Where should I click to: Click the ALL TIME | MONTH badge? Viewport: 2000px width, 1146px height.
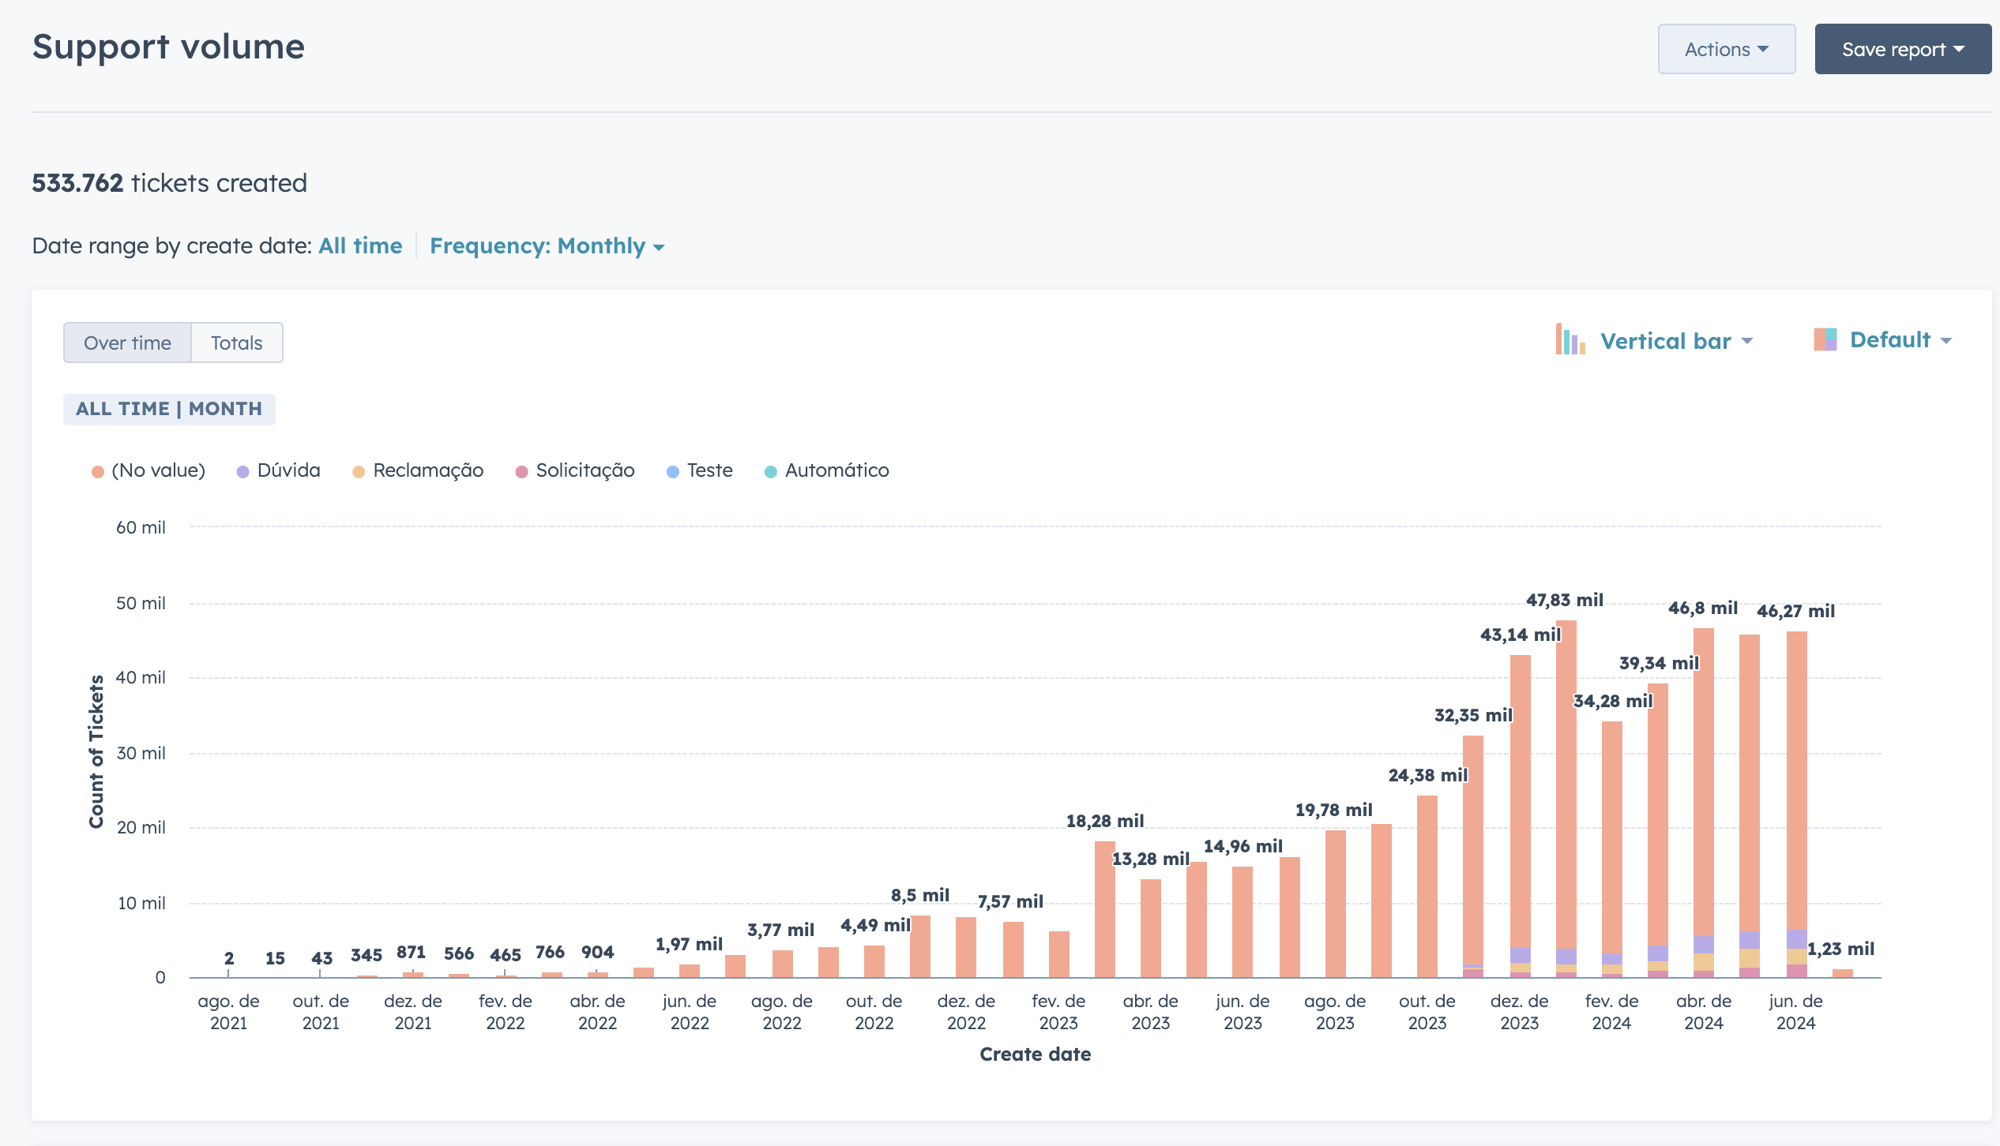click(x=169, y=409)
